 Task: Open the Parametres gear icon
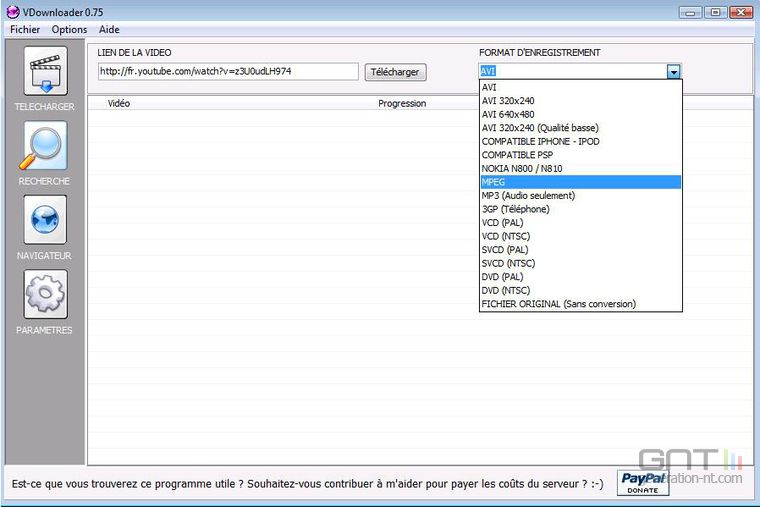pyautogui.click(x=46, y=294)
